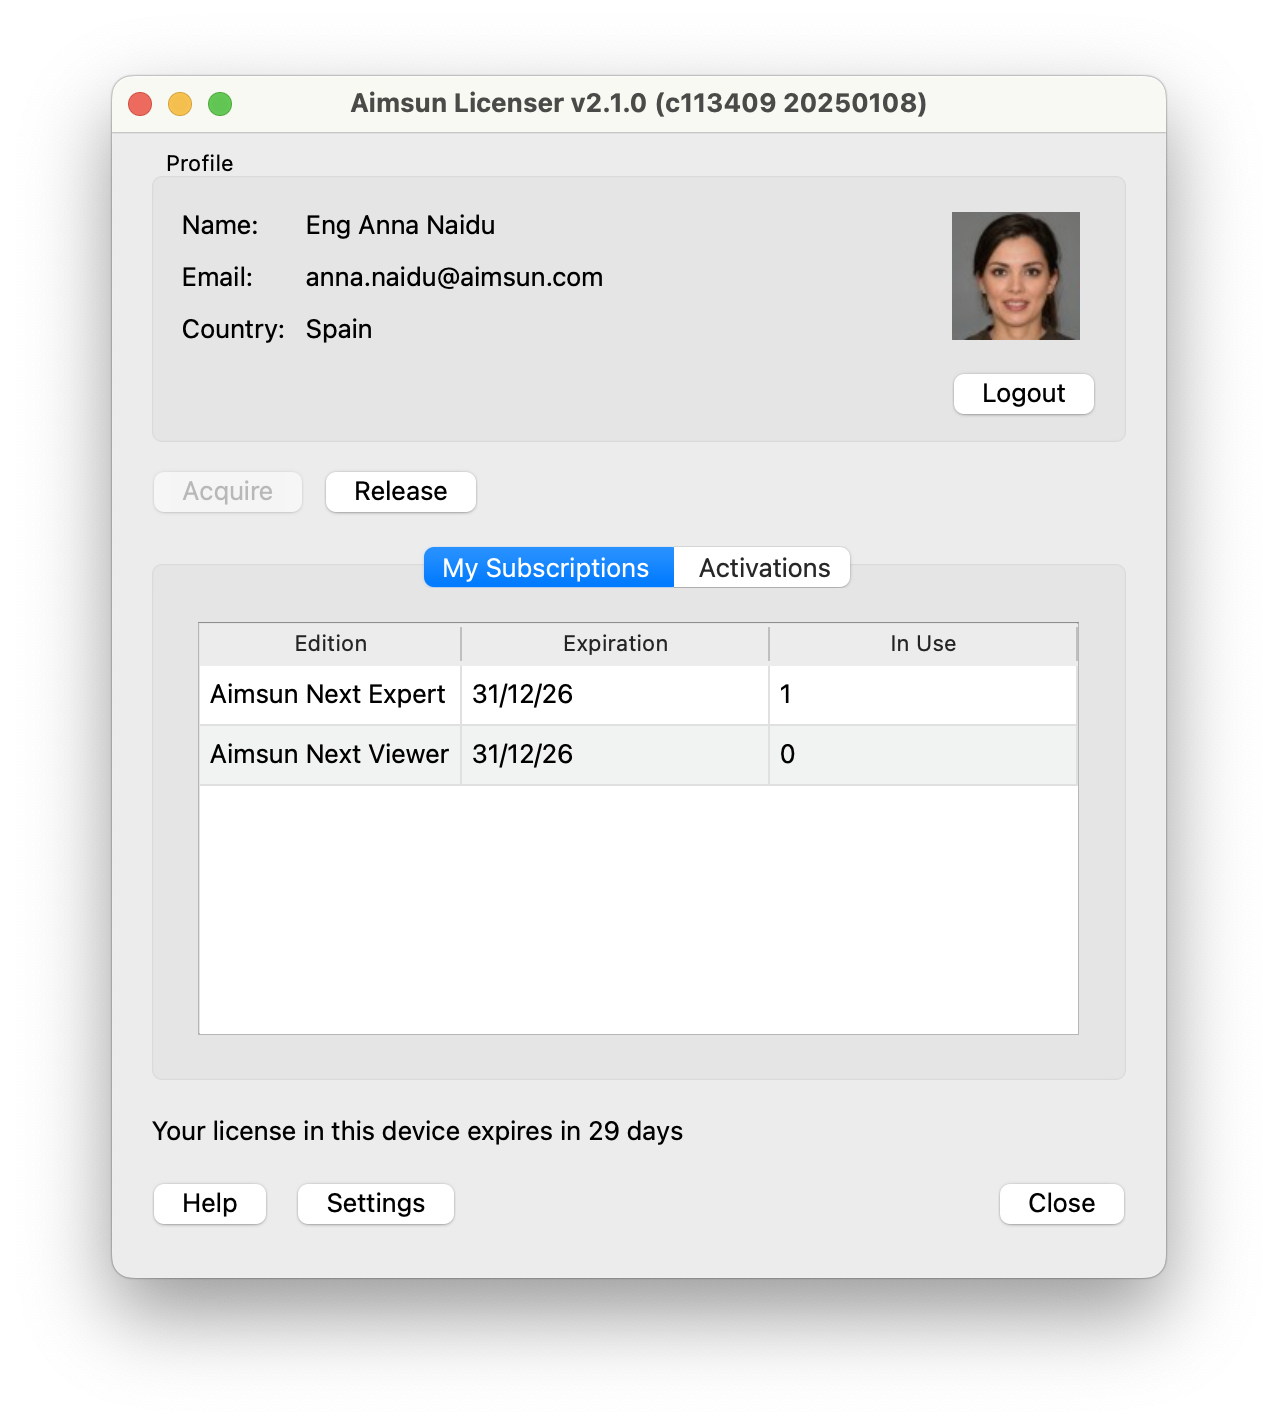This screenshot has width=1278, height=1426.
Task: Select the My Subscriptions tab
Action: click(548, 568)
